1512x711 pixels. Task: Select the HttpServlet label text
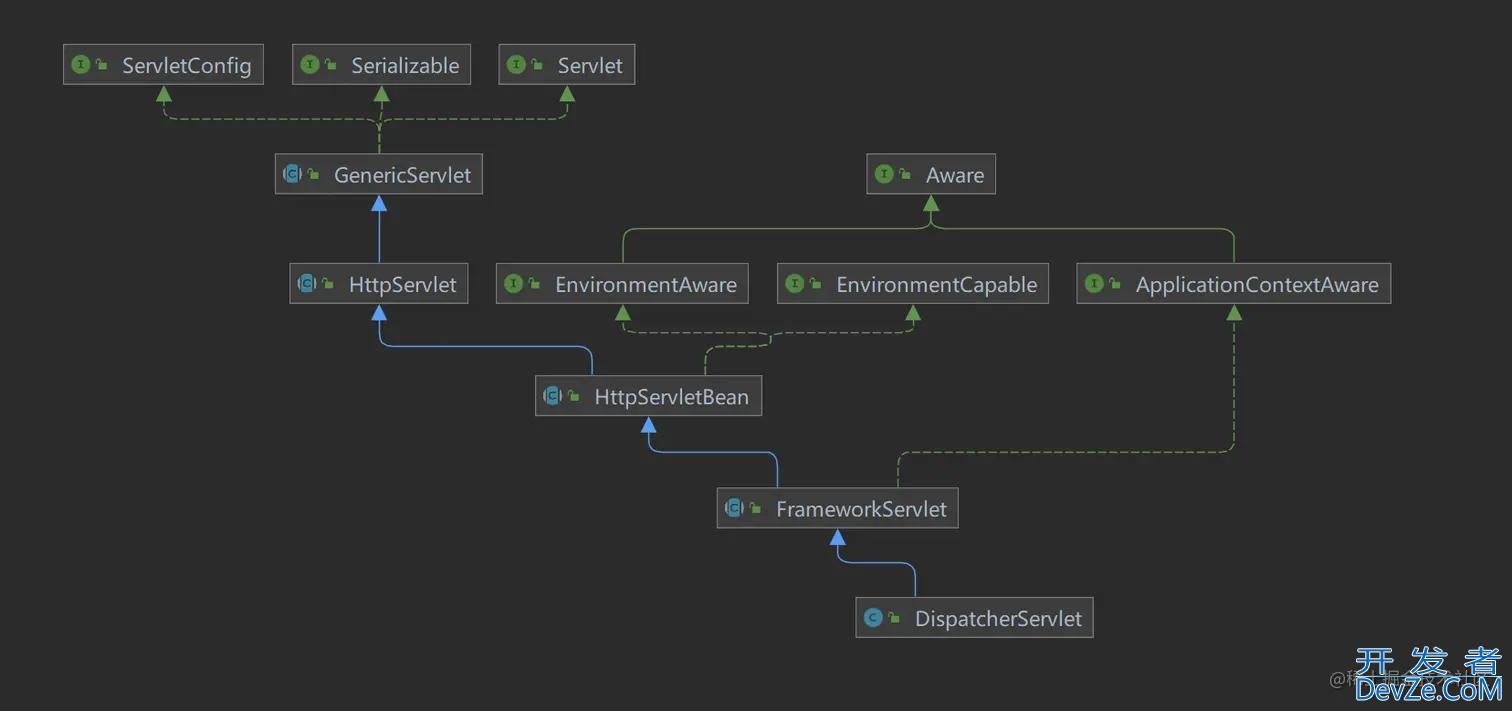tap(402, 285)
